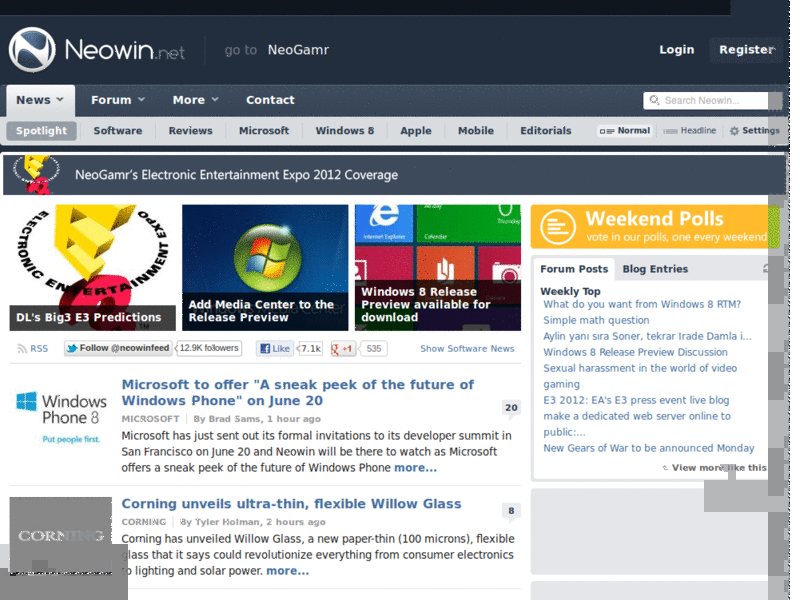Click the Weekend Polls circle icon
Viewport: 800px width, 600px height.
(558, 227)
